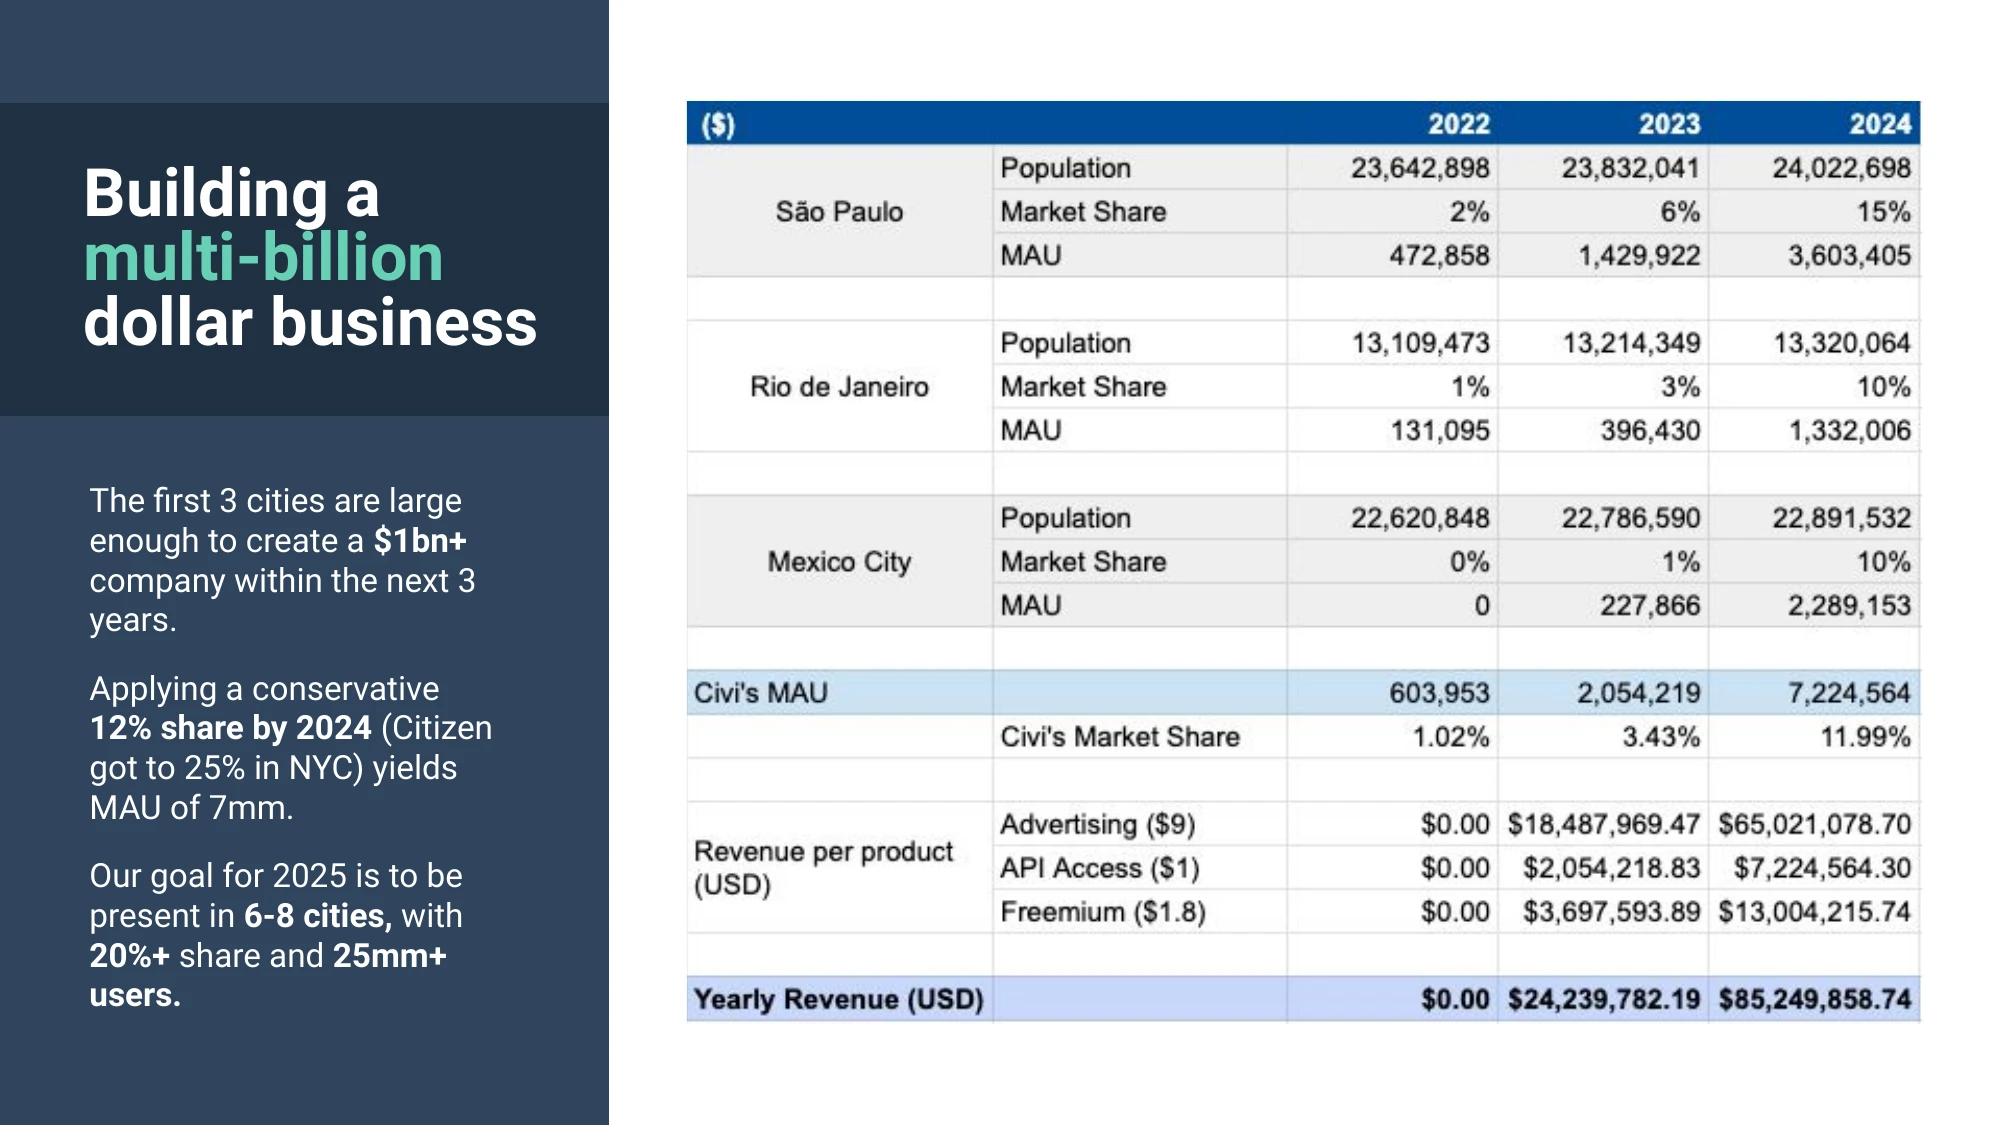Click the paragraph mentioning 12% share by 2024
The height and width of the screenshot is (1125, 2000).
[290, 748]
